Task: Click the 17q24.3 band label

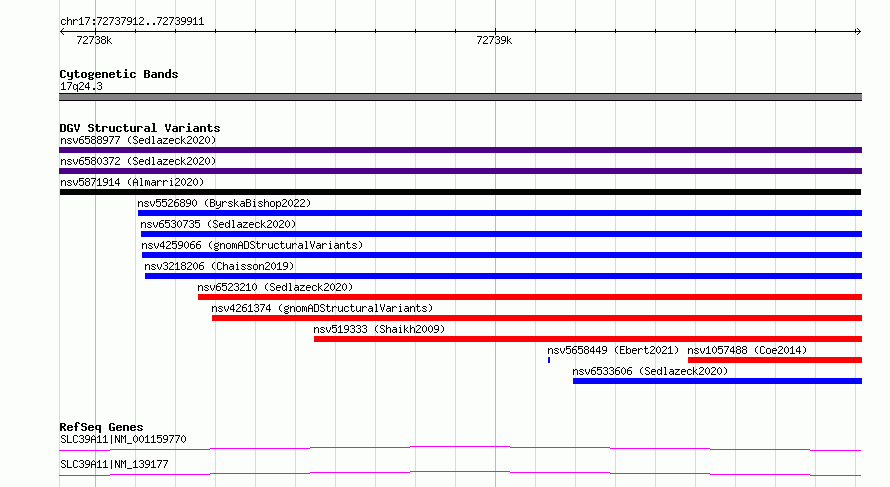Action: [81, 86]
